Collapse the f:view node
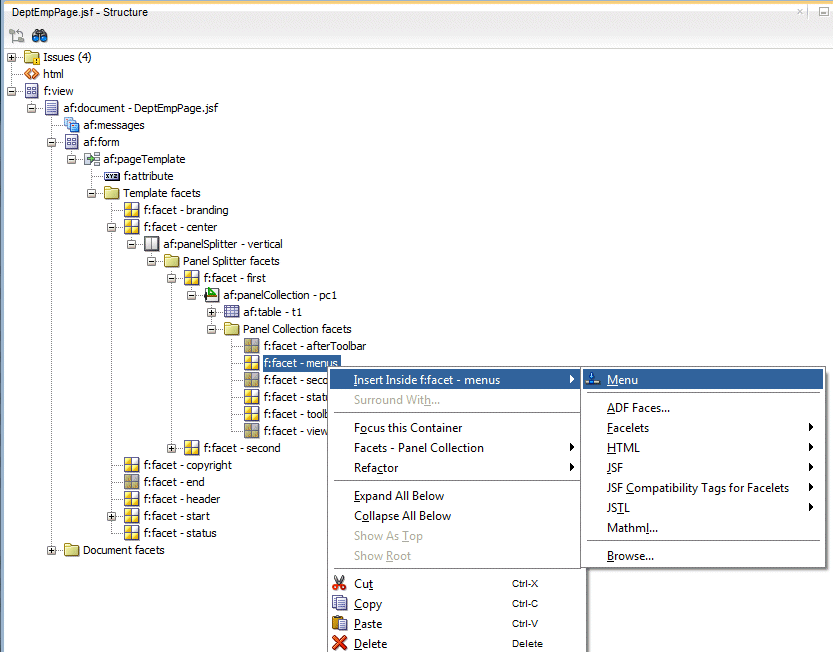 click(x=12, y=91)
